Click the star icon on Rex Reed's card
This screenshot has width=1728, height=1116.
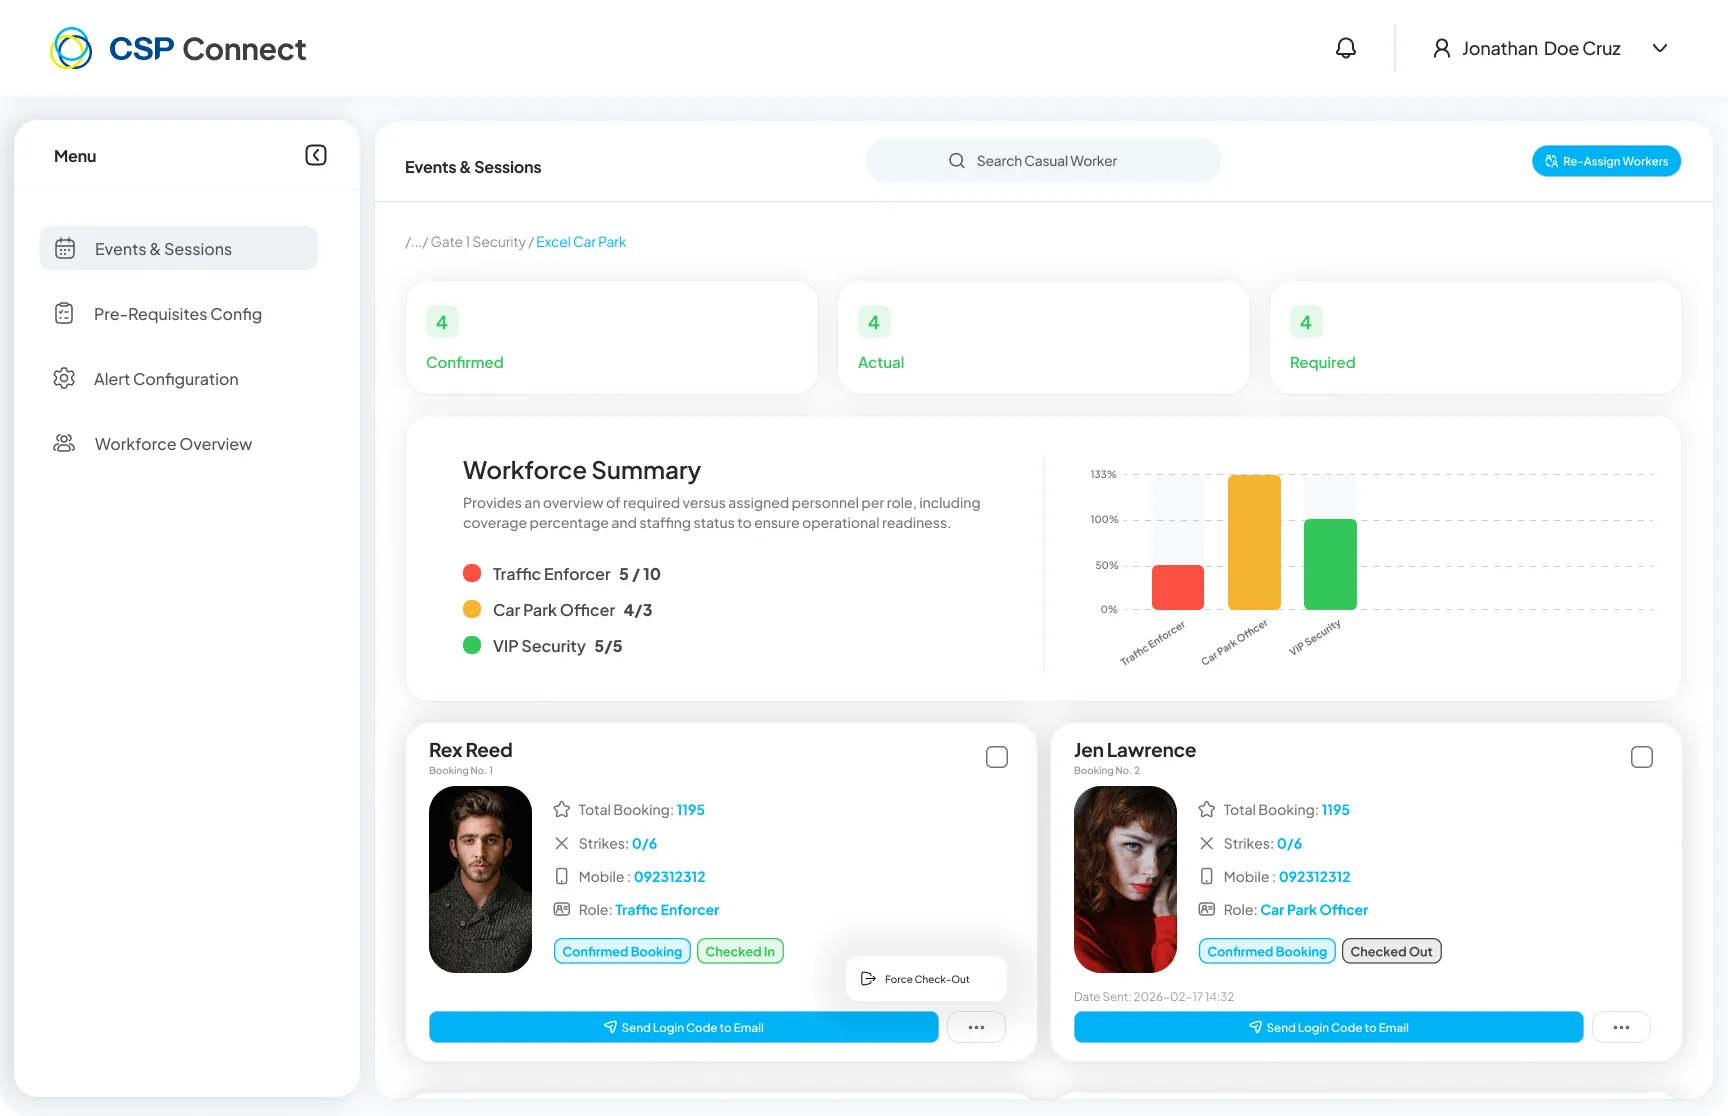(562, 809)
